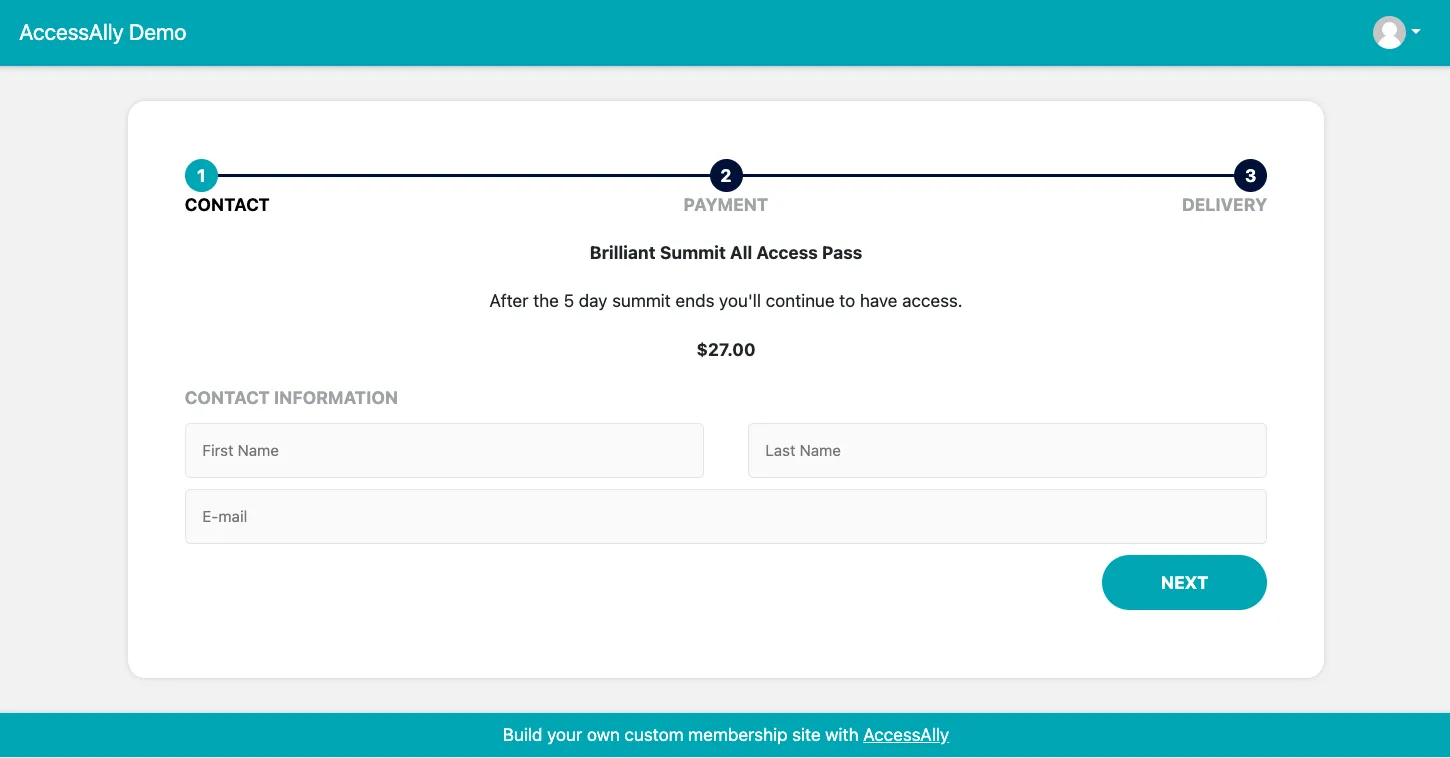Click the user avatar icon in the header

point(1389,32)
